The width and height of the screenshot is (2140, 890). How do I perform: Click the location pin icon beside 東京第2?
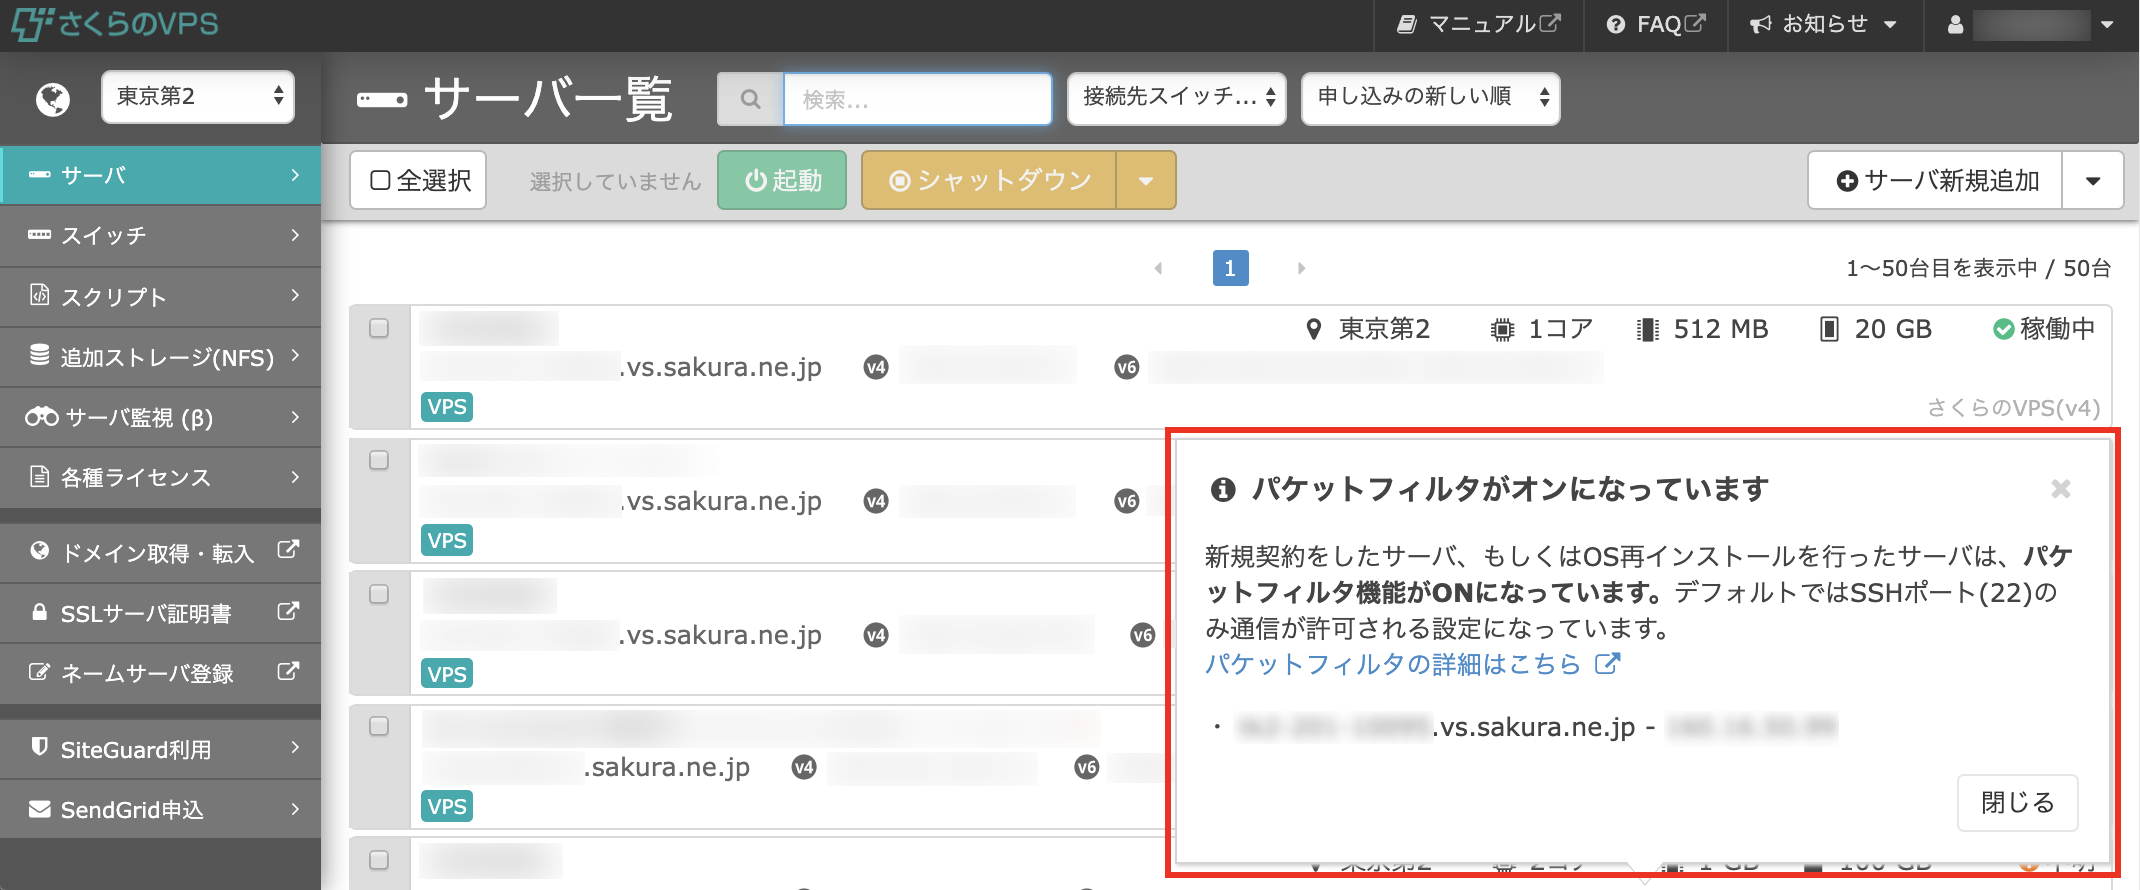tap(1314, 329)
